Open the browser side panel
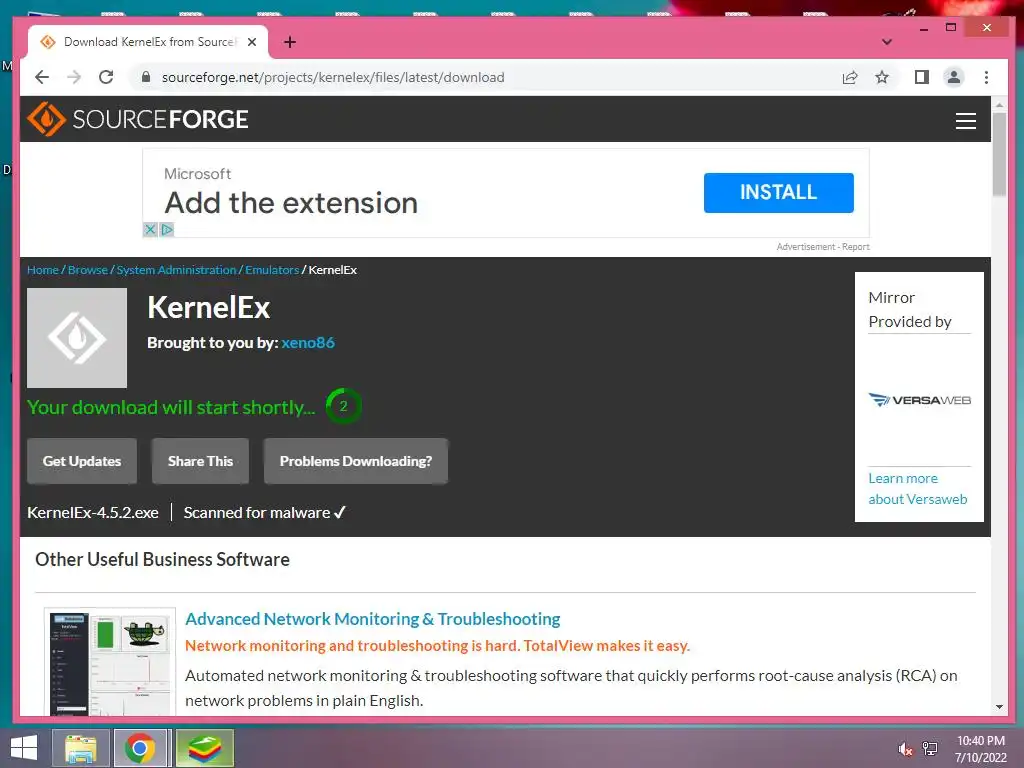 pos(921,77)
